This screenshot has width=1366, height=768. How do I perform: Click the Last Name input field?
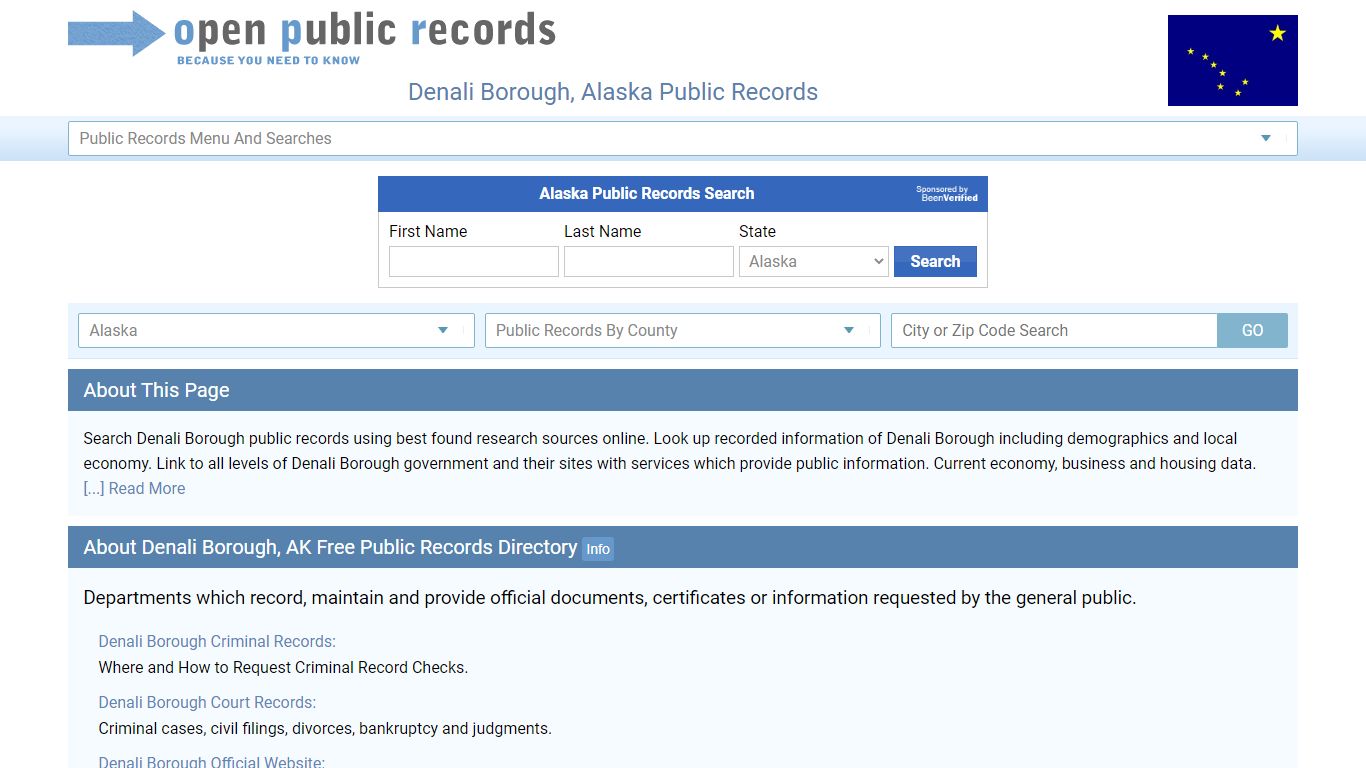tap(648, 262)
